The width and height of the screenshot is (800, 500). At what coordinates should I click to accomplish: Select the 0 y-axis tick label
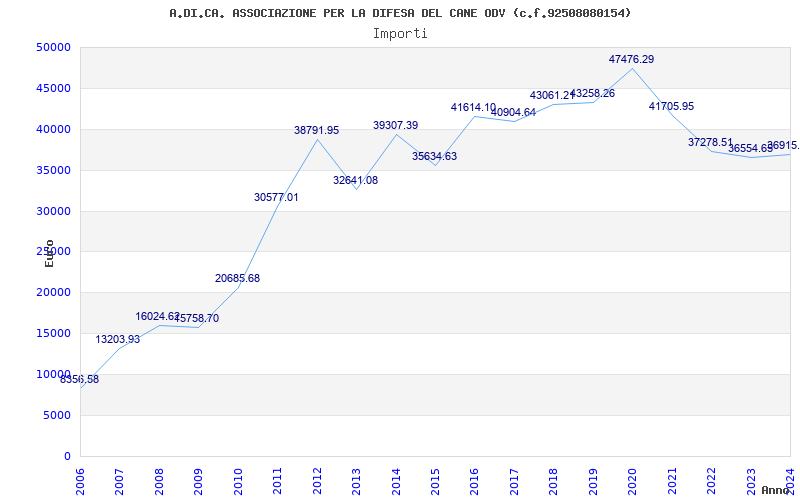(67, 456)
